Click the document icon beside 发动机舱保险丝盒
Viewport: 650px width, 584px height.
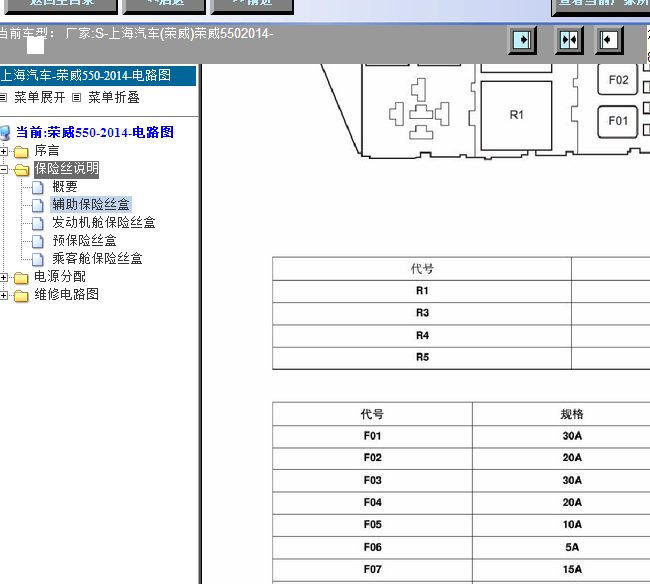(x=38, y=223)
